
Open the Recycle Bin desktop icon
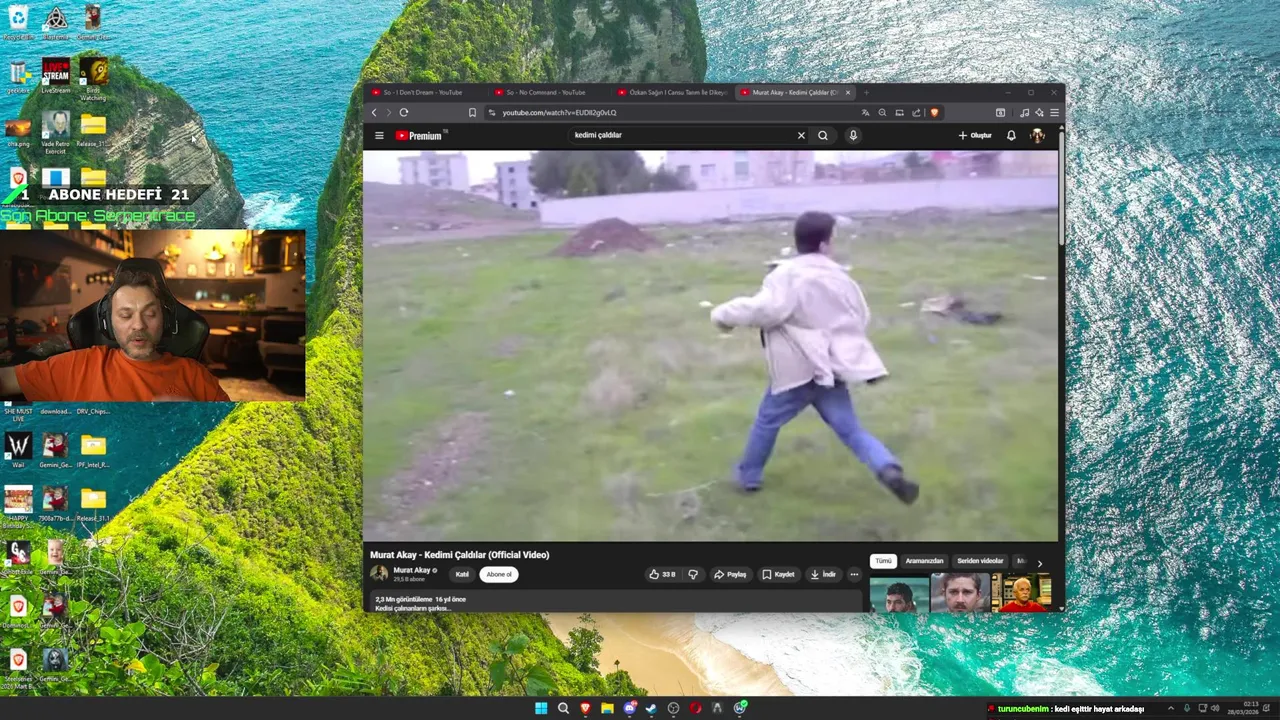[x=18, y=22]
